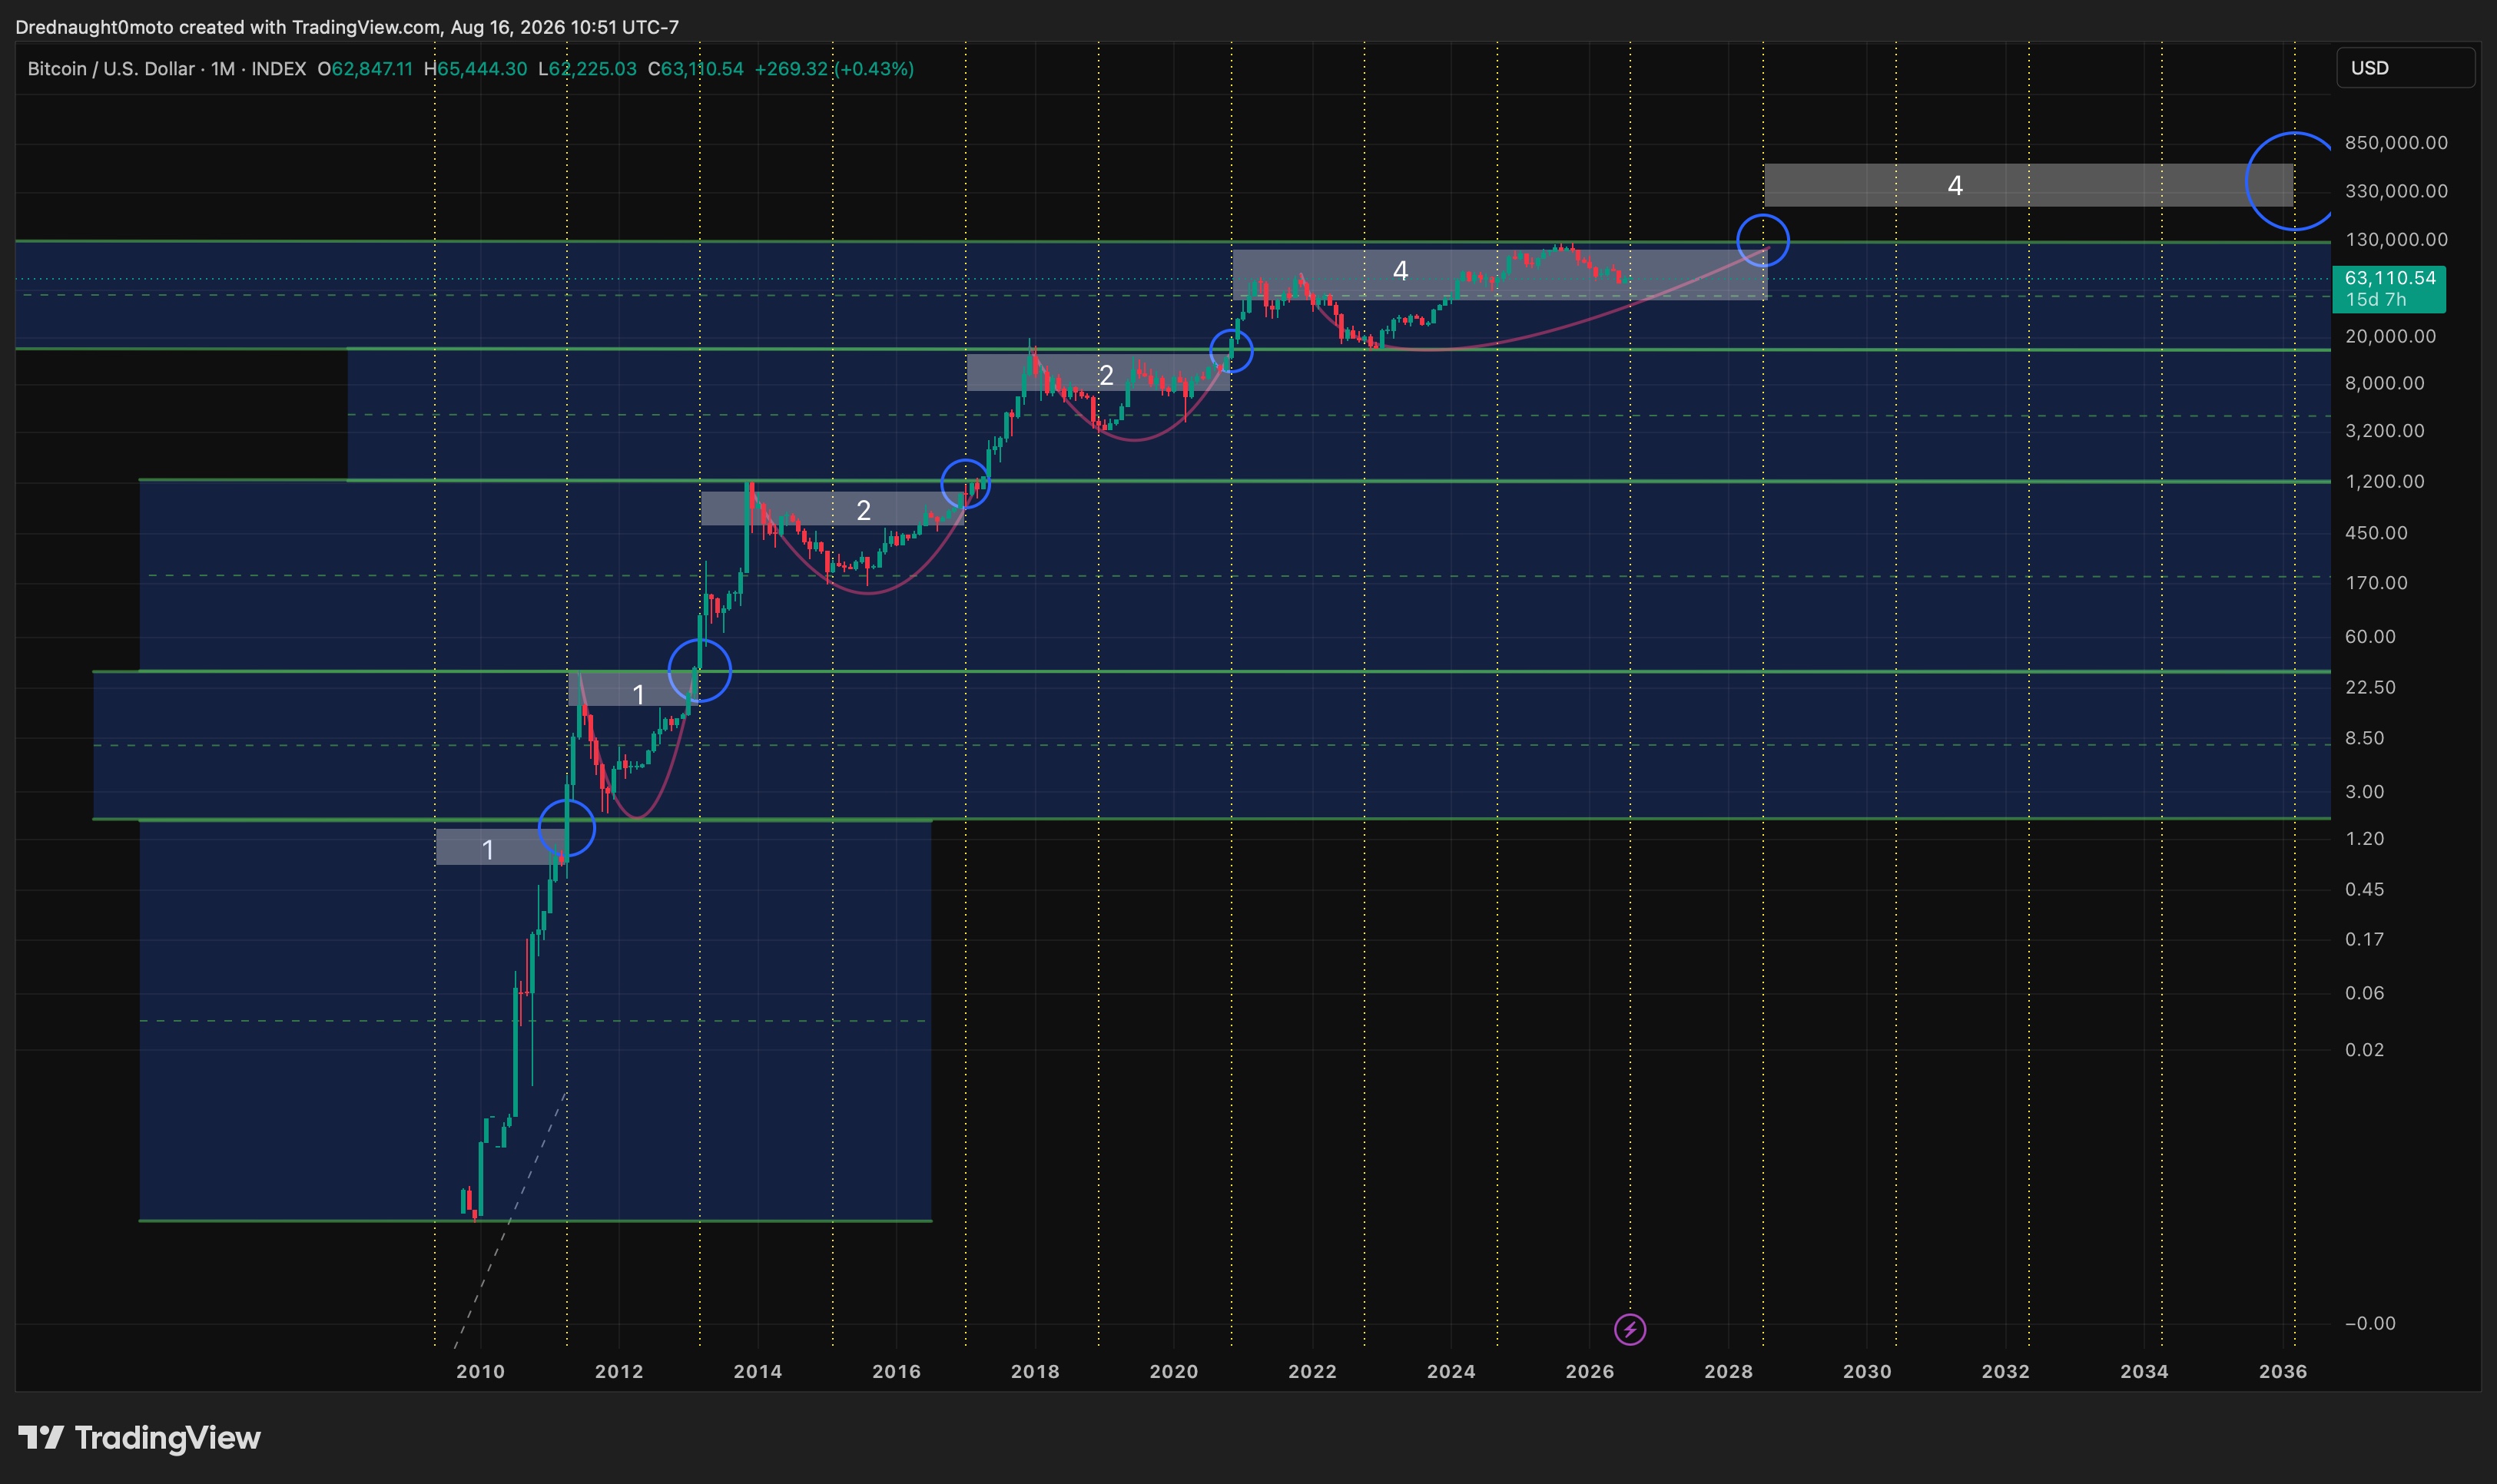
Task: Select the 2017-2020 gray box labeled 2
Action: [1098, 372]
